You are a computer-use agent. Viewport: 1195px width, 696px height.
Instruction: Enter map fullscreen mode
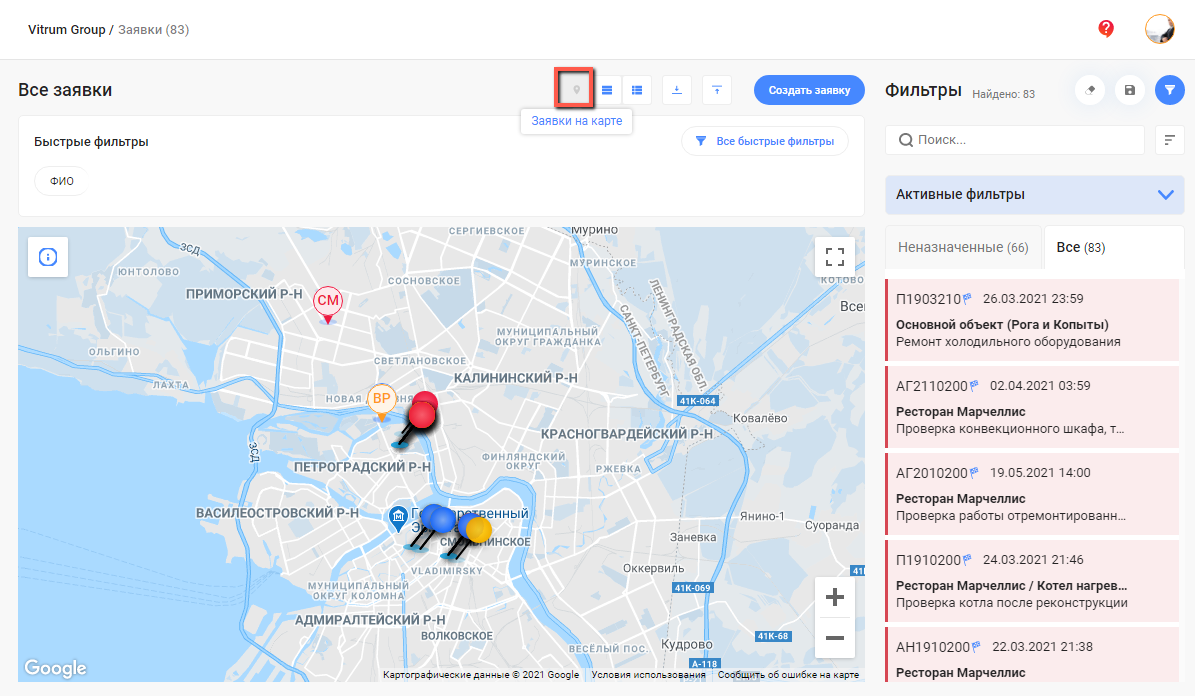(835, 257)
